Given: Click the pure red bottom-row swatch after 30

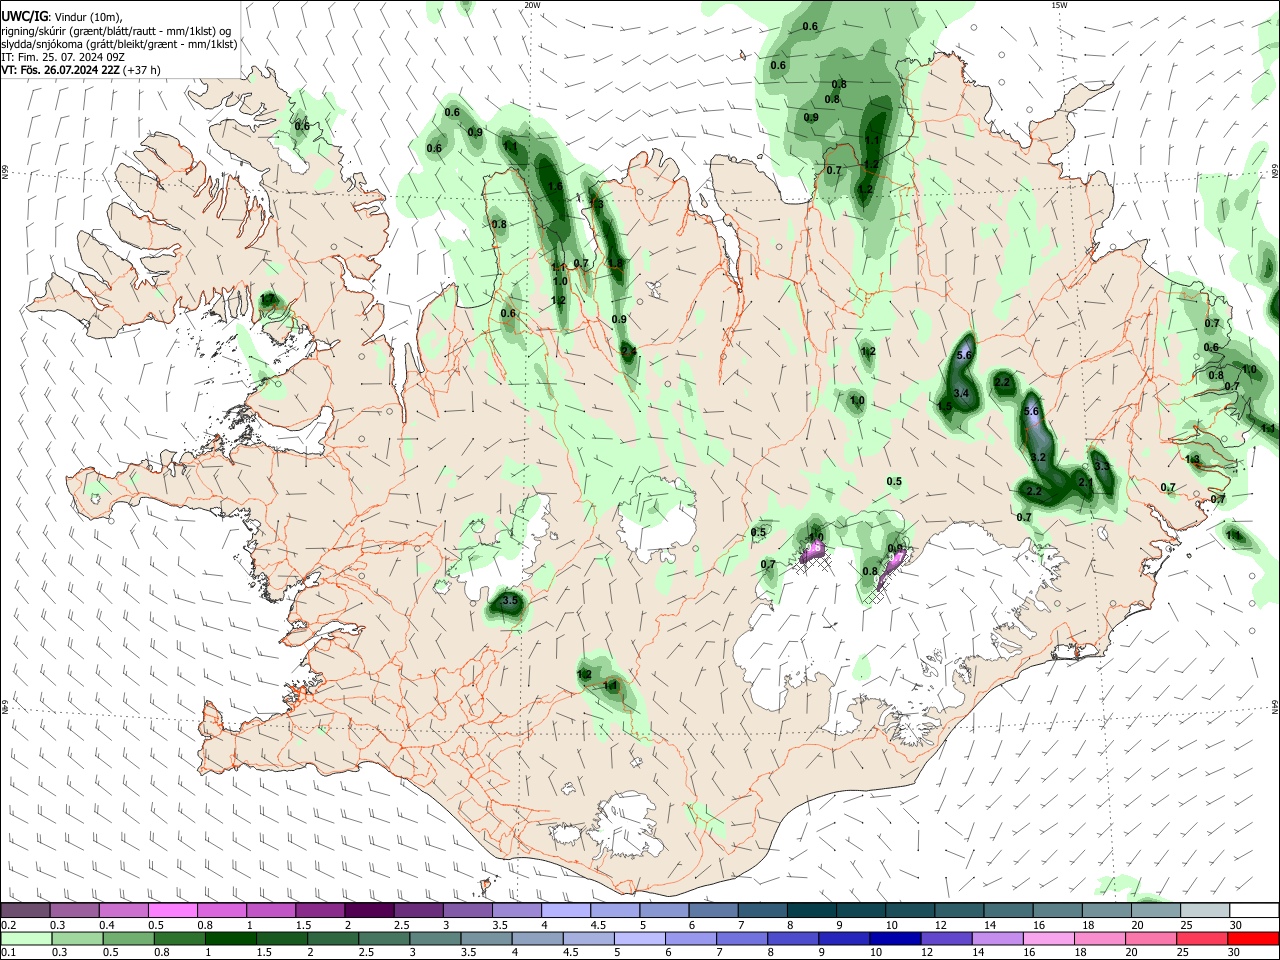Looking at the screenshot, I should (x=1253, y=938).
